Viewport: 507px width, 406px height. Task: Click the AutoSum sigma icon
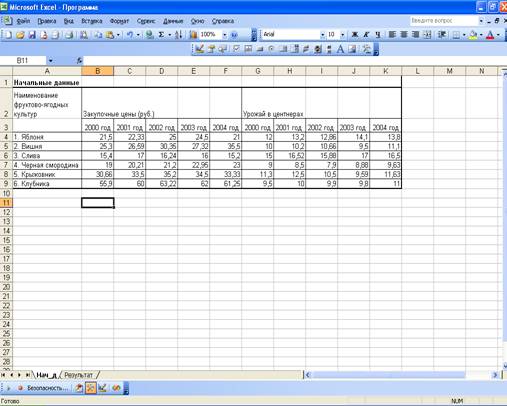point(161,34)
